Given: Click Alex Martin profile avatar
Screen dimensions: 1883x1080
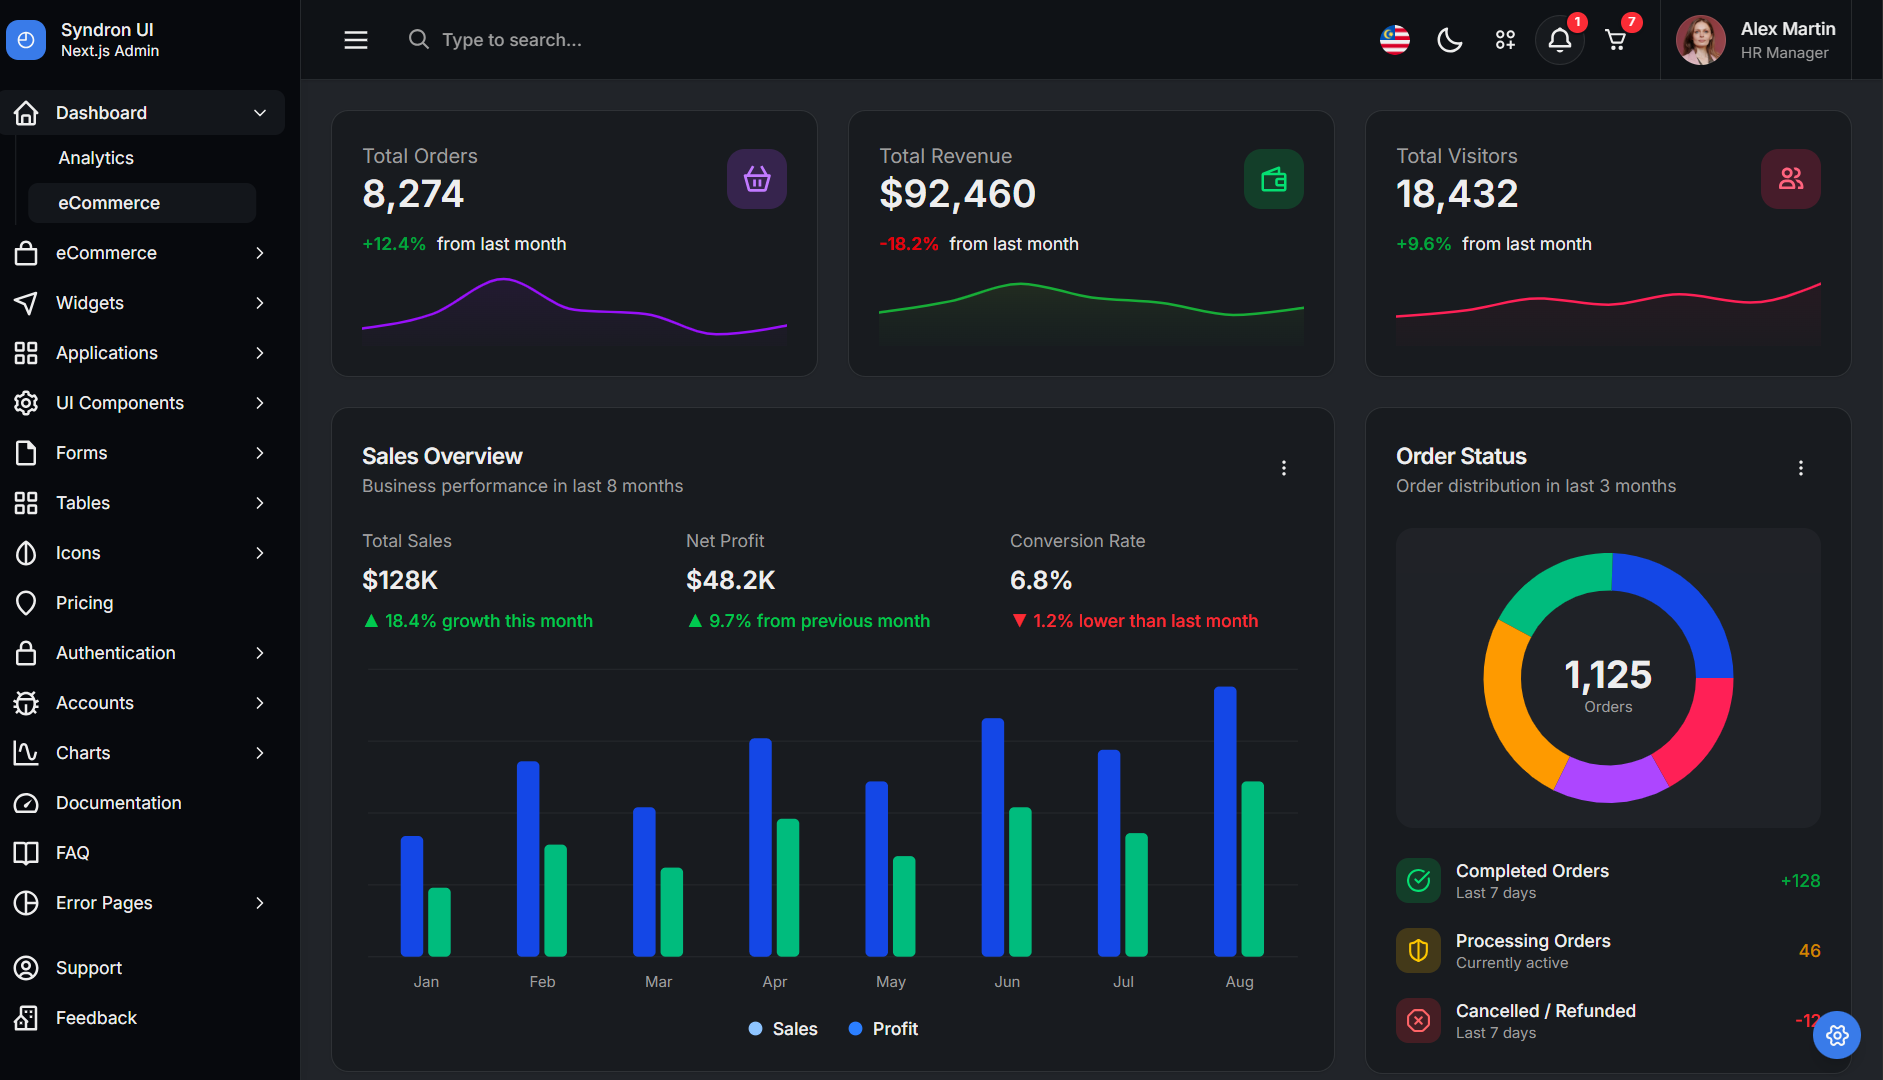Looking at the screenshot, I should coord(1701,40).
